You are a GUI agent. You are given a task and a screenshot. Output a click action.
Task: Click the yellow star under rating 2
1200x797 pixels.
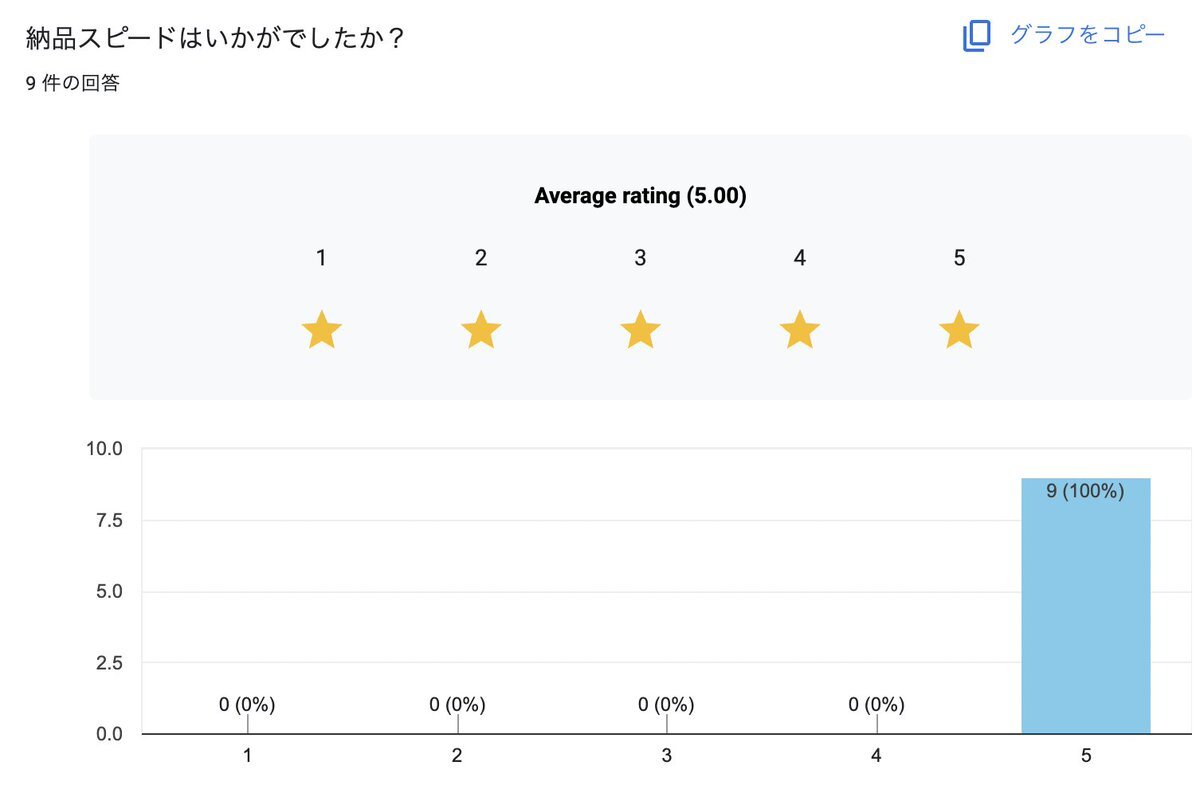pyautogui.click(x=481, y=329)
